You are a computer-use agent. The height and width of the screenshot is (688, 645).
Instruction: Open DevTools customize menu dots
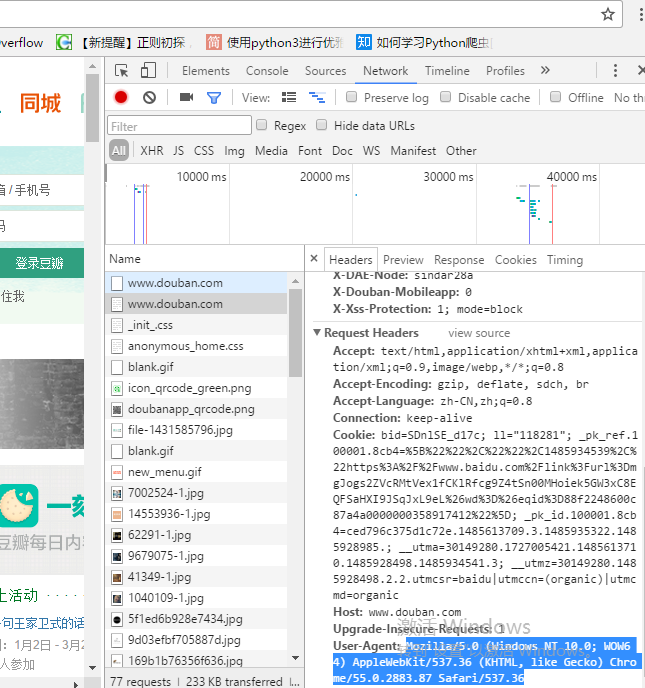[x=615, y=71]
